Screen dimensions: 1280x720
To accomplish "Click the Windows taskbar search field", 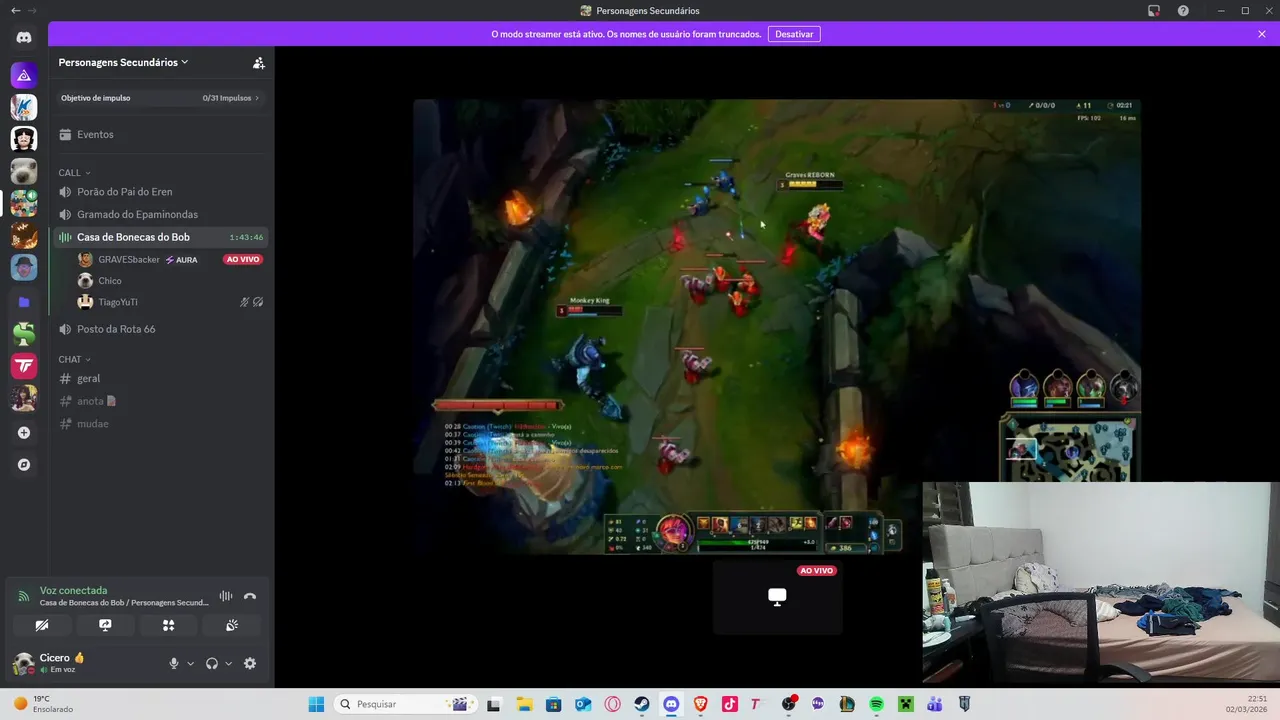I will pos(404,704).
